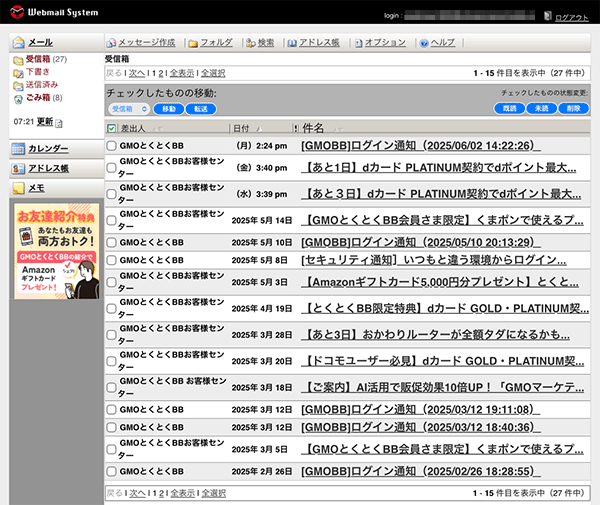This screenshot has height=505, width=600.
Task: Click the priority flag column icon
Action: (295, 128)
